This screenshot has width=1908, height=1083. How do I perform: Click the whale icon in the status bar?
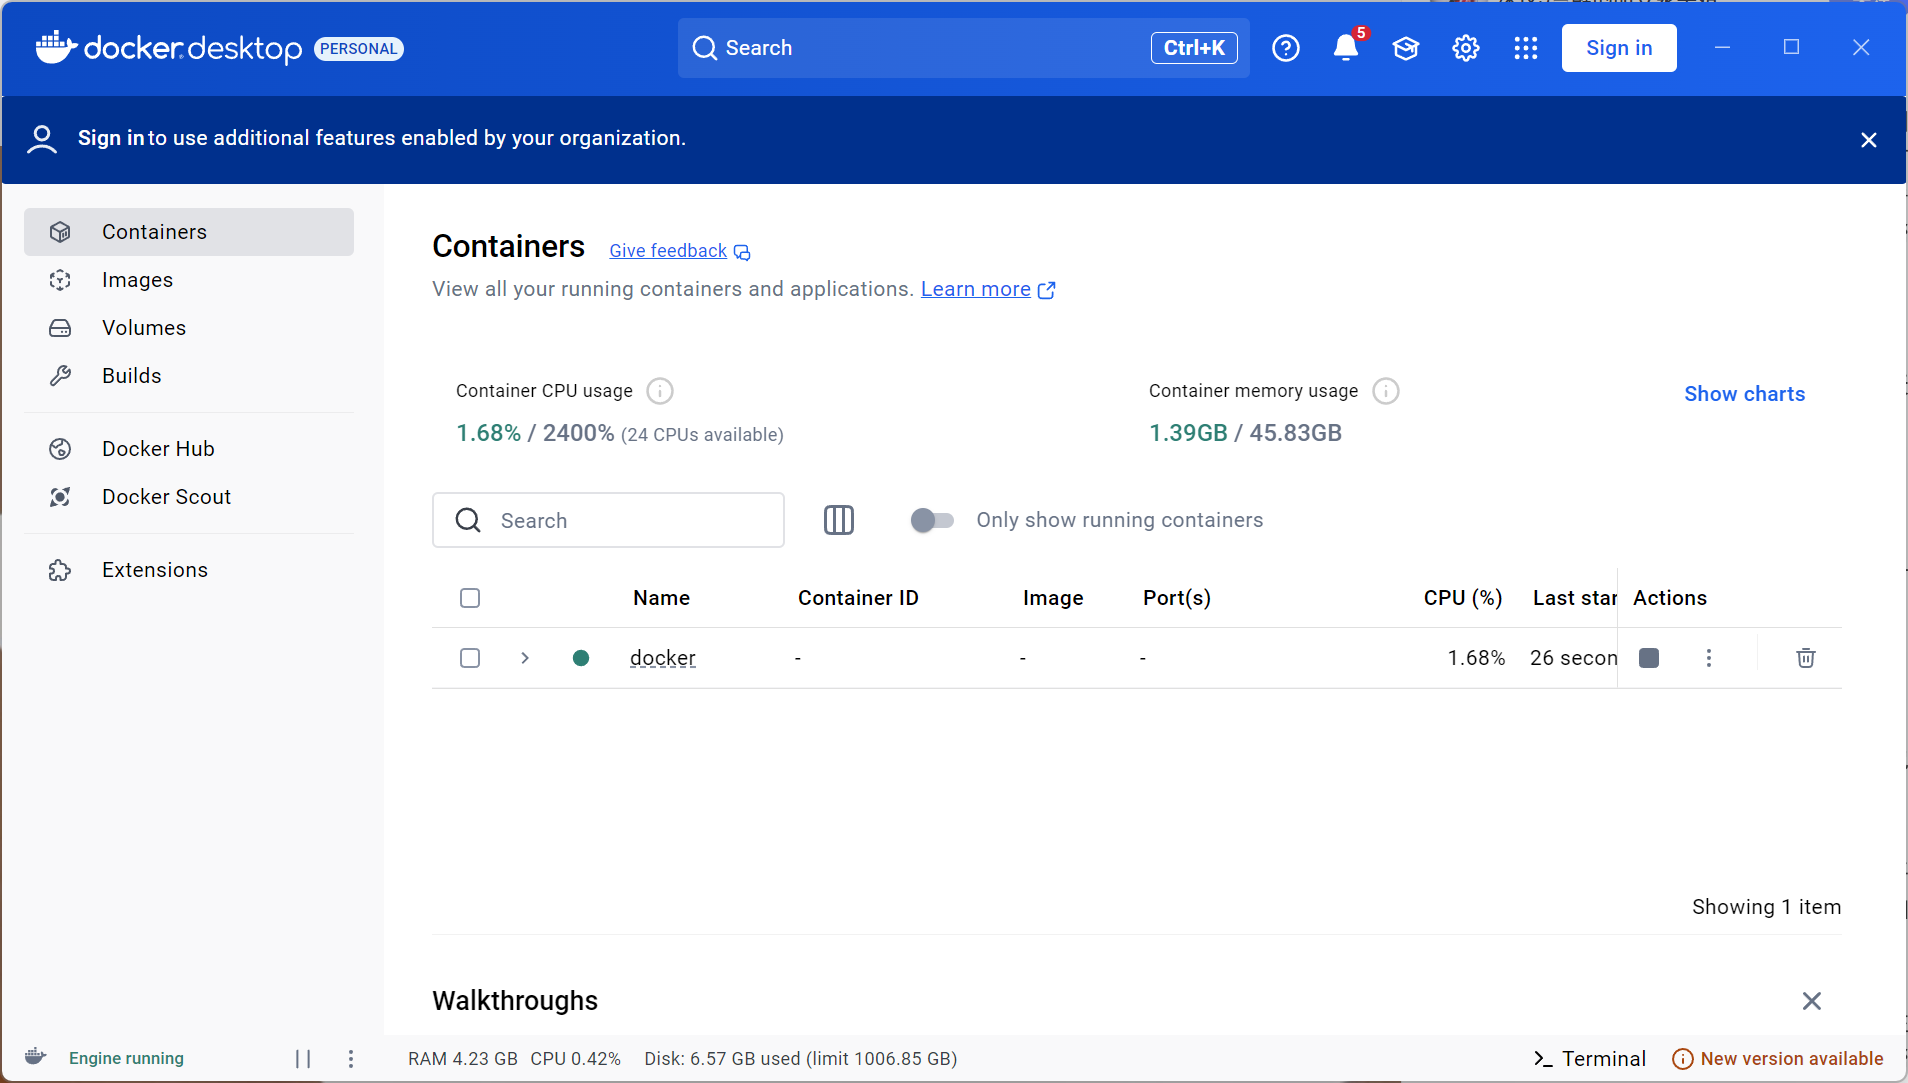[x=35, y=1057]
